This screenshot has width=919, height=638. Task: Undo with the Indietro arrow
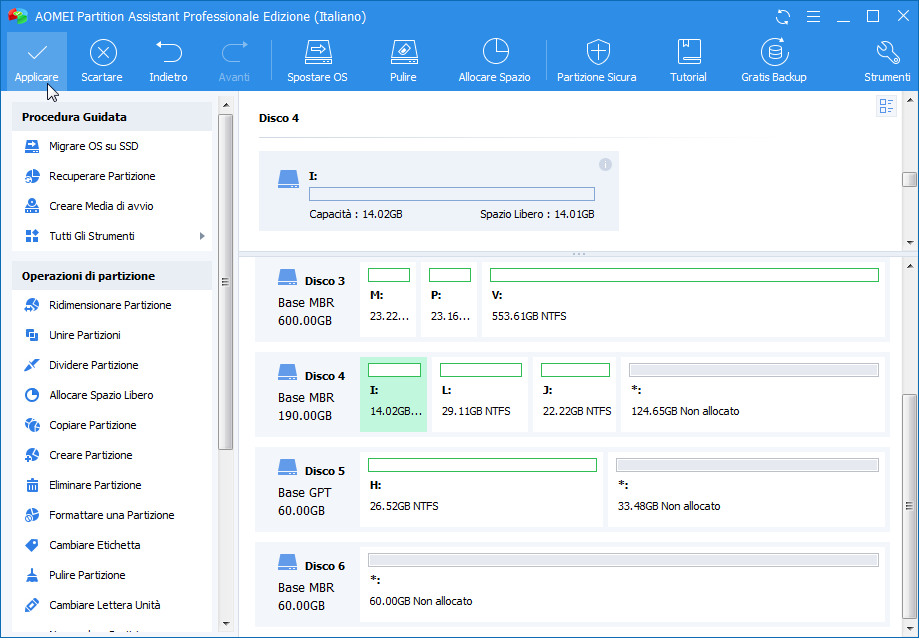tap(168, 61)
